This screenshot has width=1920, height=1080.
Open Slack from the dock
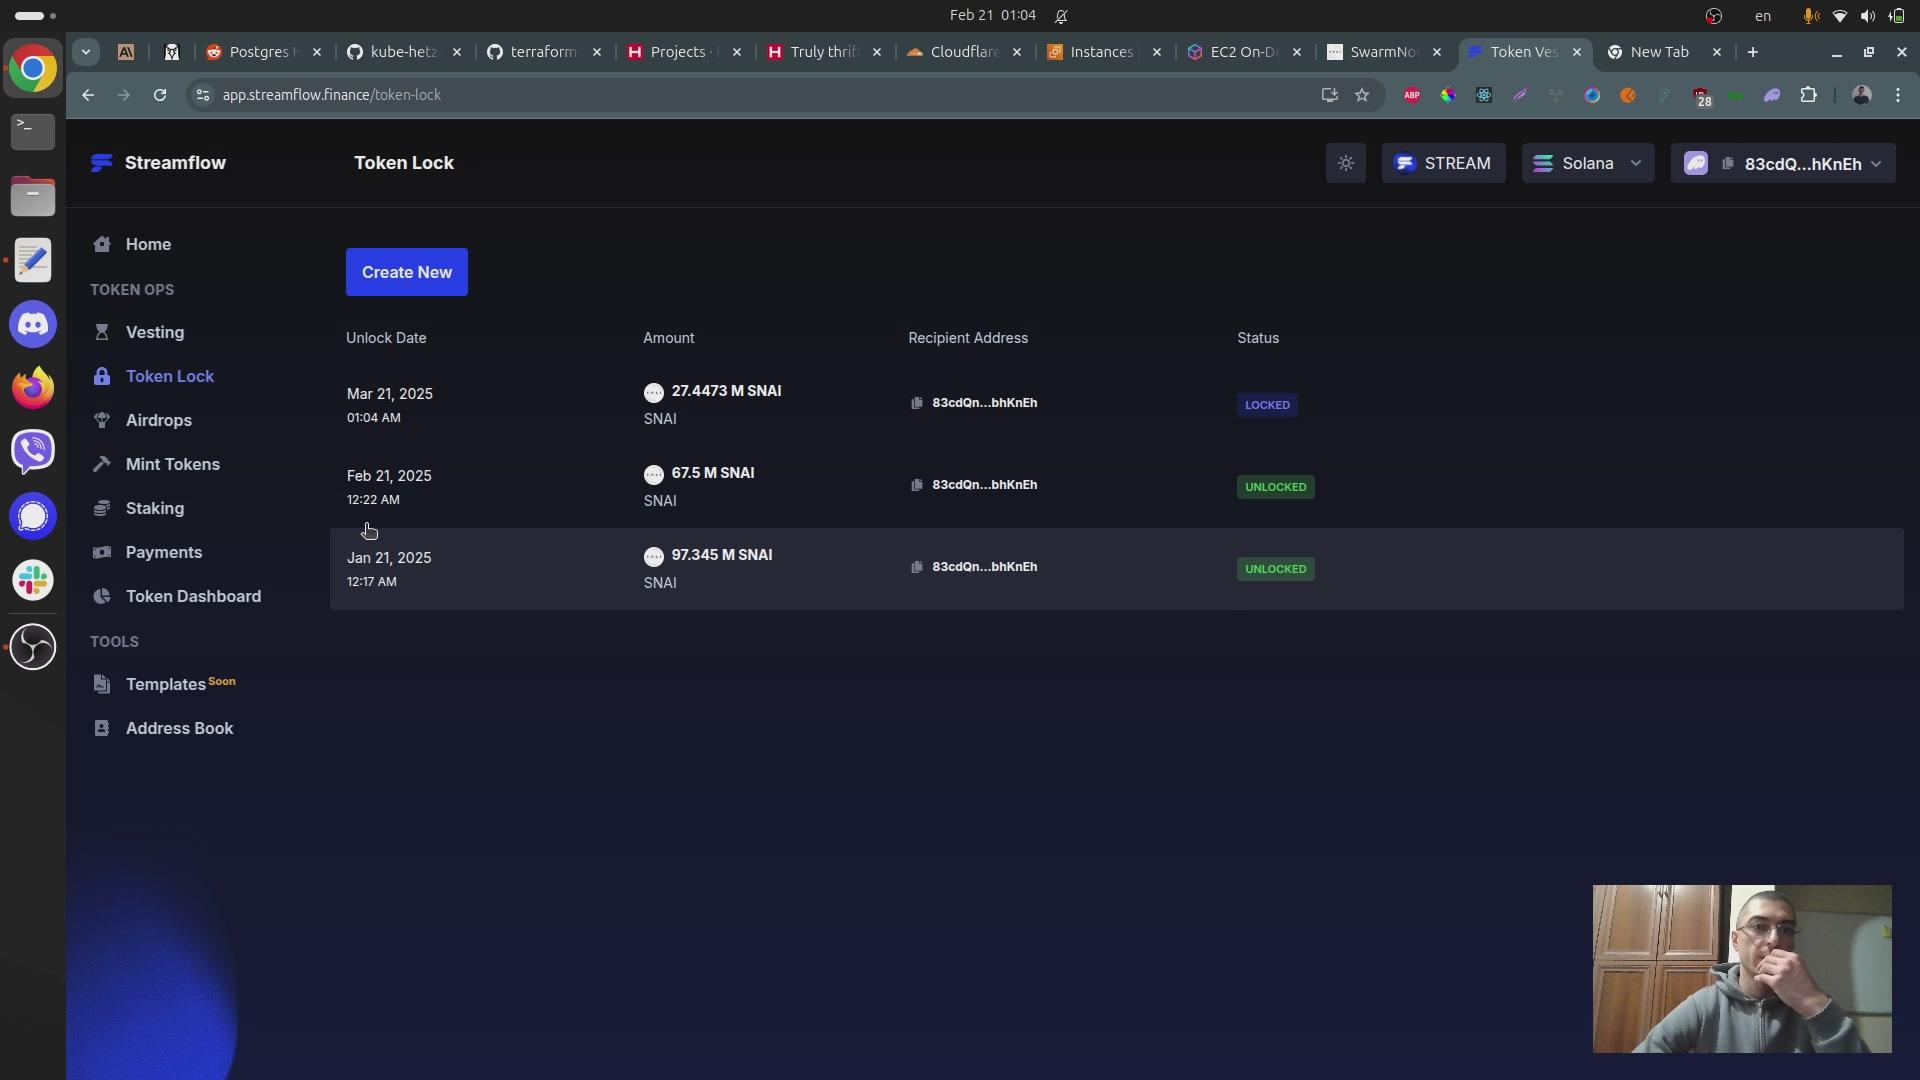[x=33, y=580]
